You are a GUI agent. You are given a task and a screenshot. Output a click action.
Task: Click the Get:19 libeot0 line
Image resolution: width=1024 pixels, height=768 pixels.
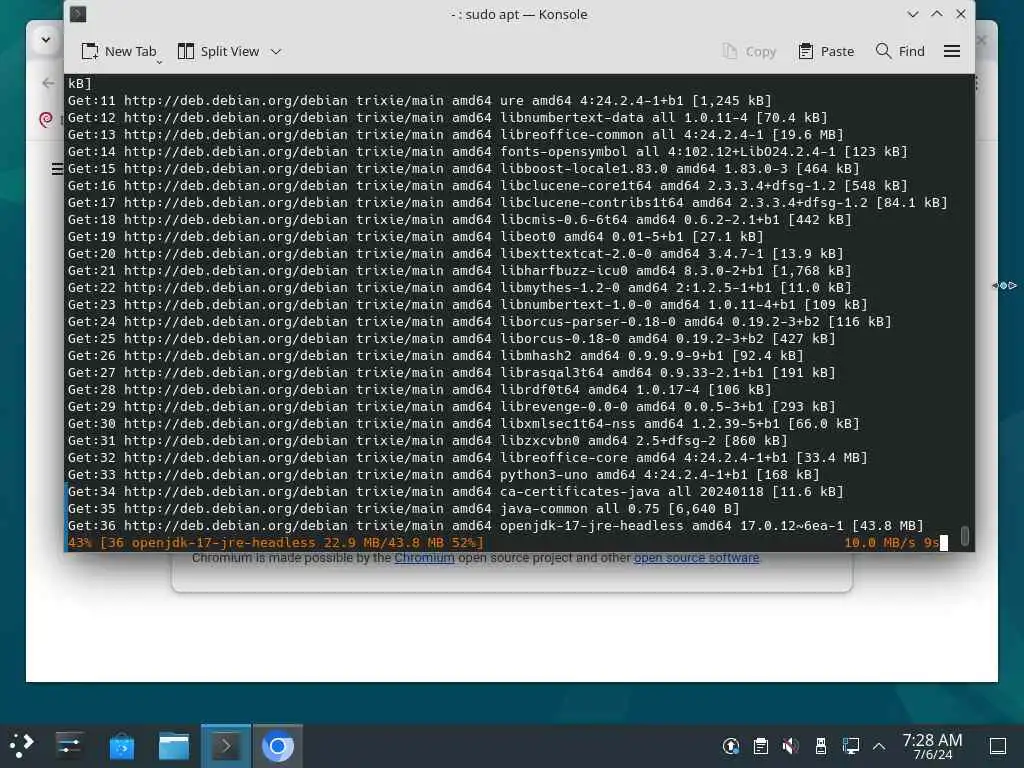tap(415, 236)
